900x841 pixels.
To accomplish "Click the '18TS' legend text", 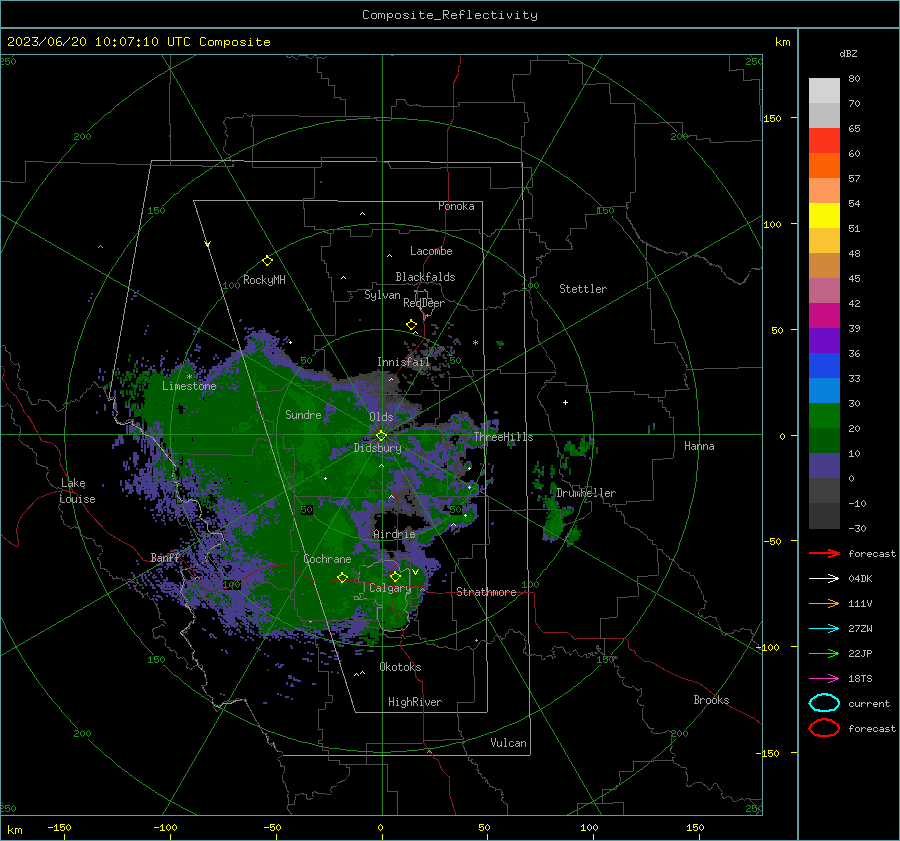I will tap(860, 679).
